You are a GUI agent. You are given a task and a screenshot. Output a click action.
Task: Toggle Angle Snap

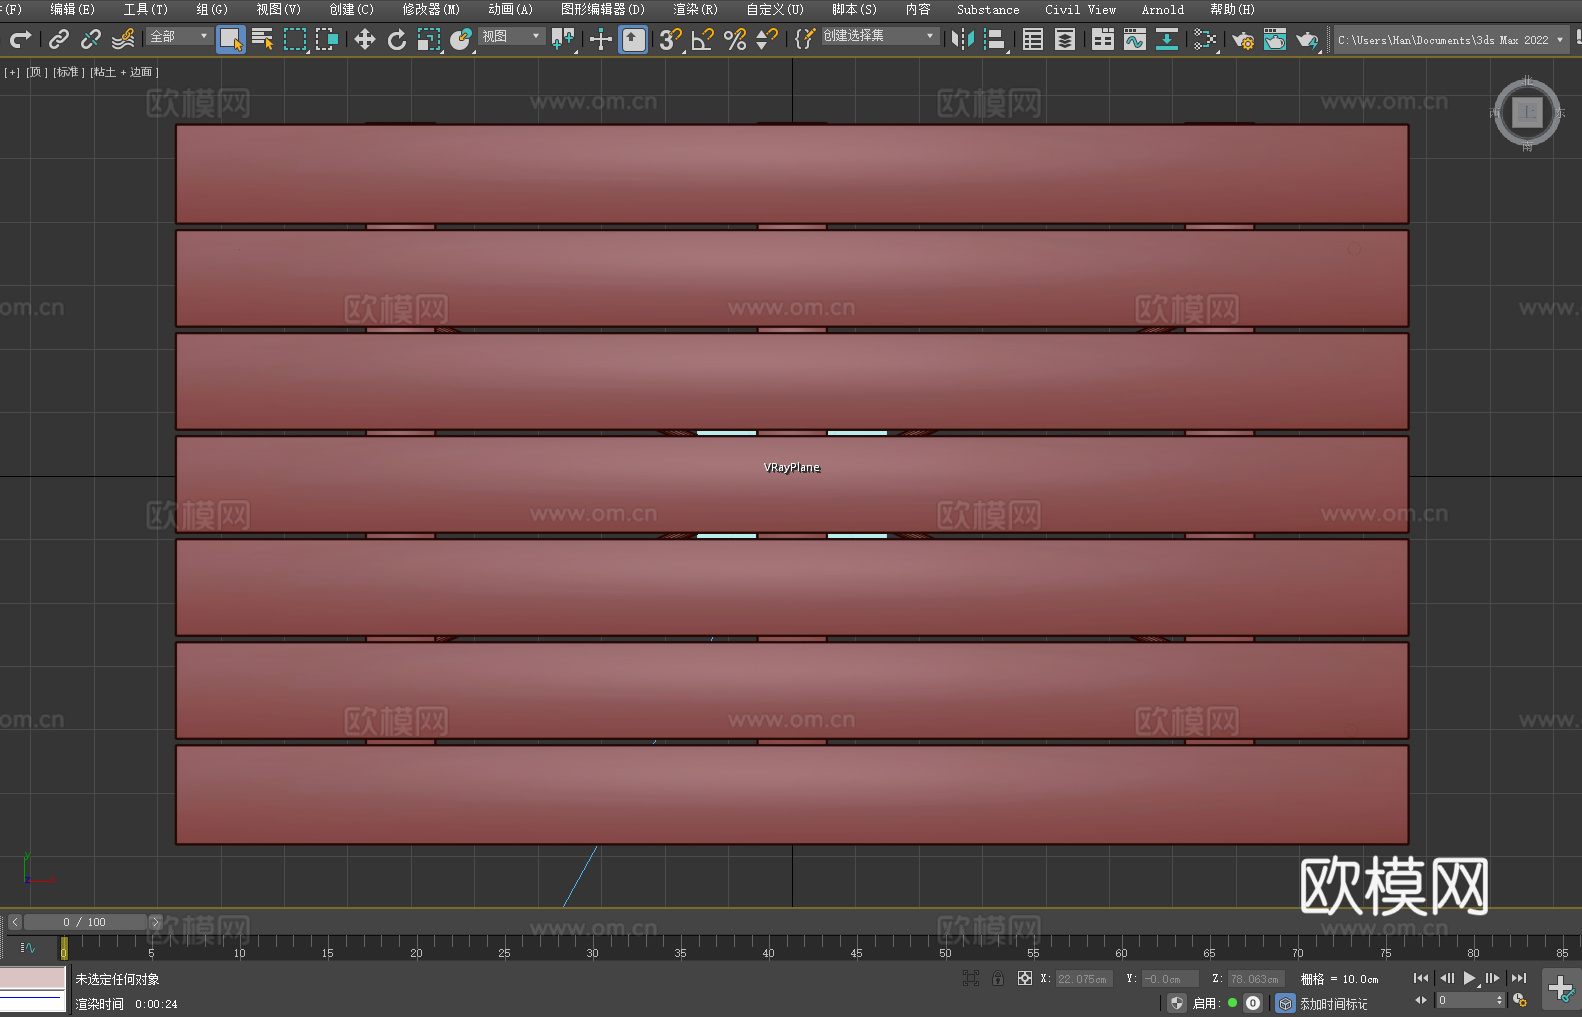[703, 39]
